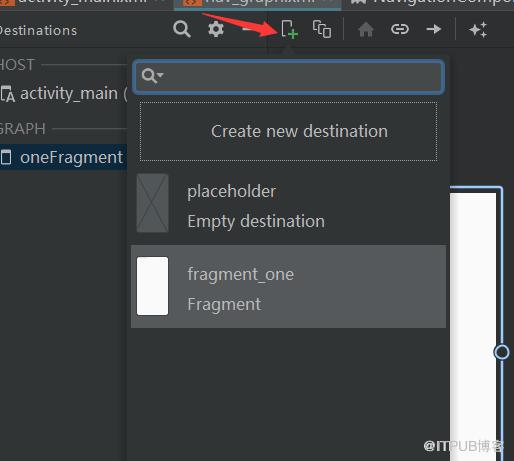The image size is (514, 461).
Task: Click the placeholder crossed thumbnail
Action: [x=152, y=203]
